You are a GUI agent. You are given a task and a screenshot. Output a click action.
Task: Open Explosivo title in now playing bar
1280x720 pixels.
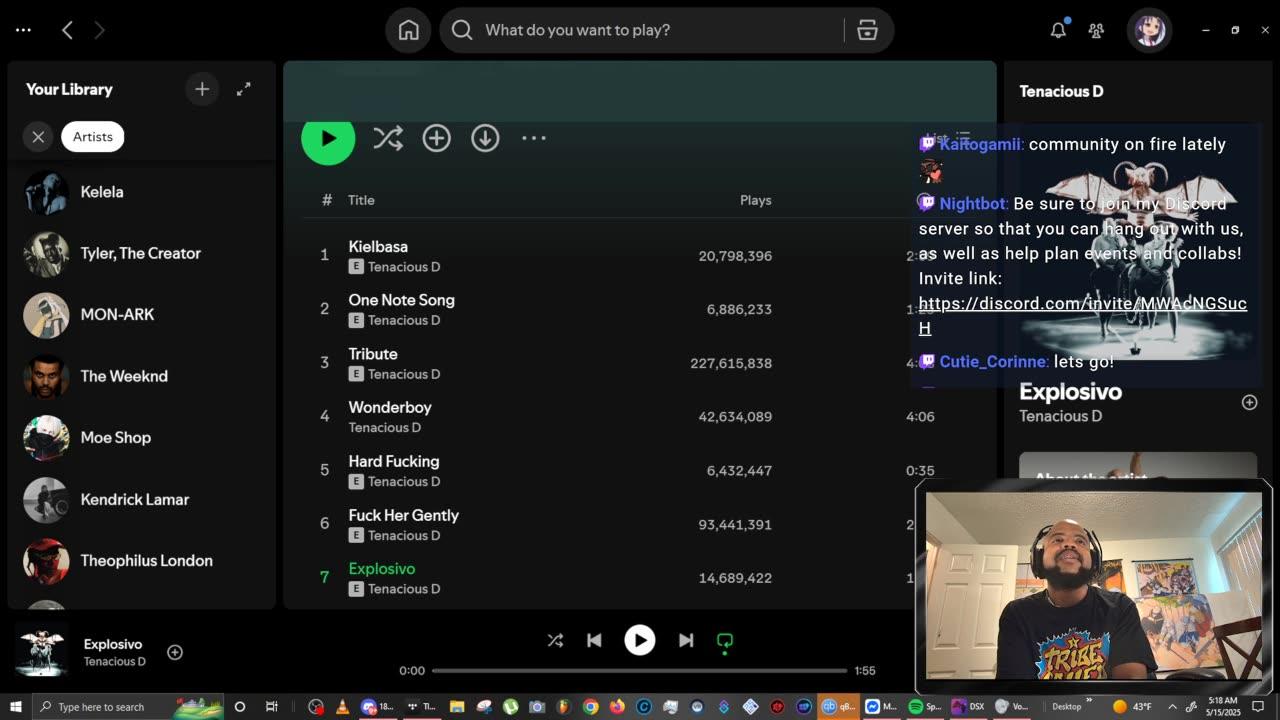(113, 644)
